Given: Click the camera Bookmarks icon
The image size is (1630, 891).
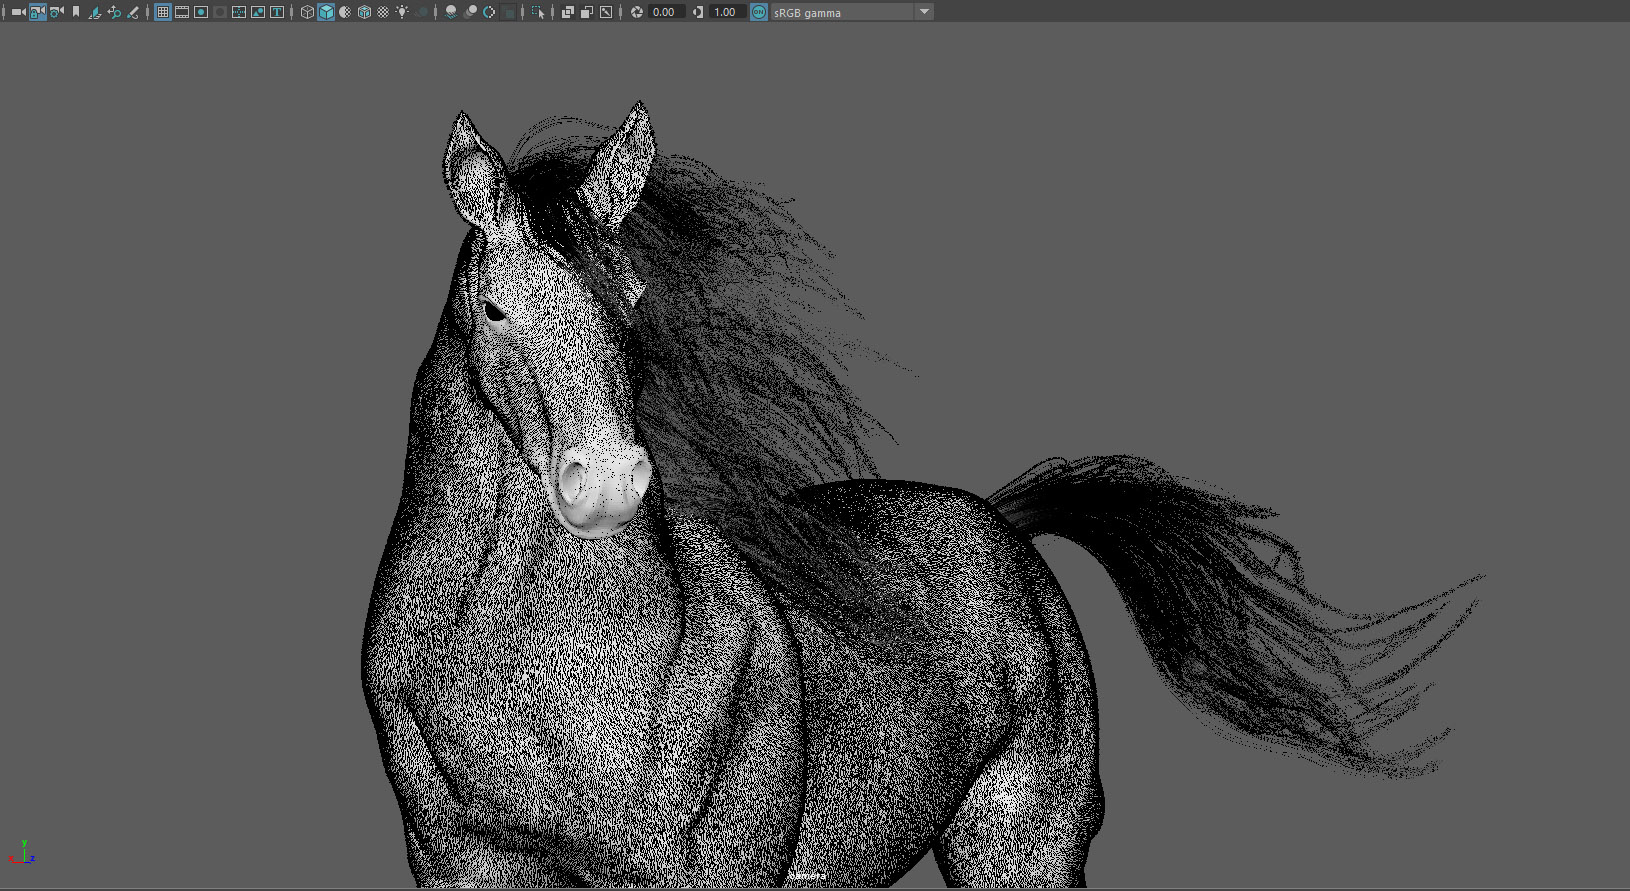Looking at the screenshot, I should tap(75, 12).
